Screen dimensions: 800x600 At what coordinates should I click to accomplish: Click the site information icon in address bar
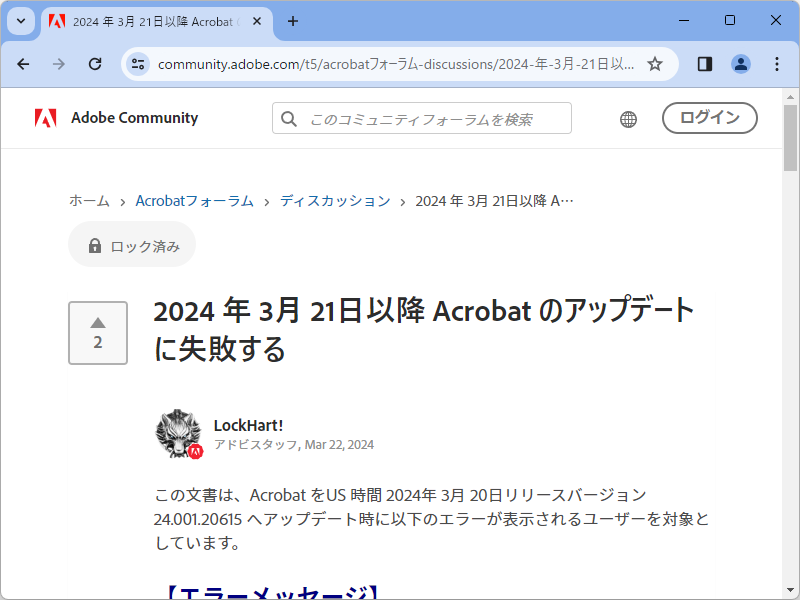point(138,63)
